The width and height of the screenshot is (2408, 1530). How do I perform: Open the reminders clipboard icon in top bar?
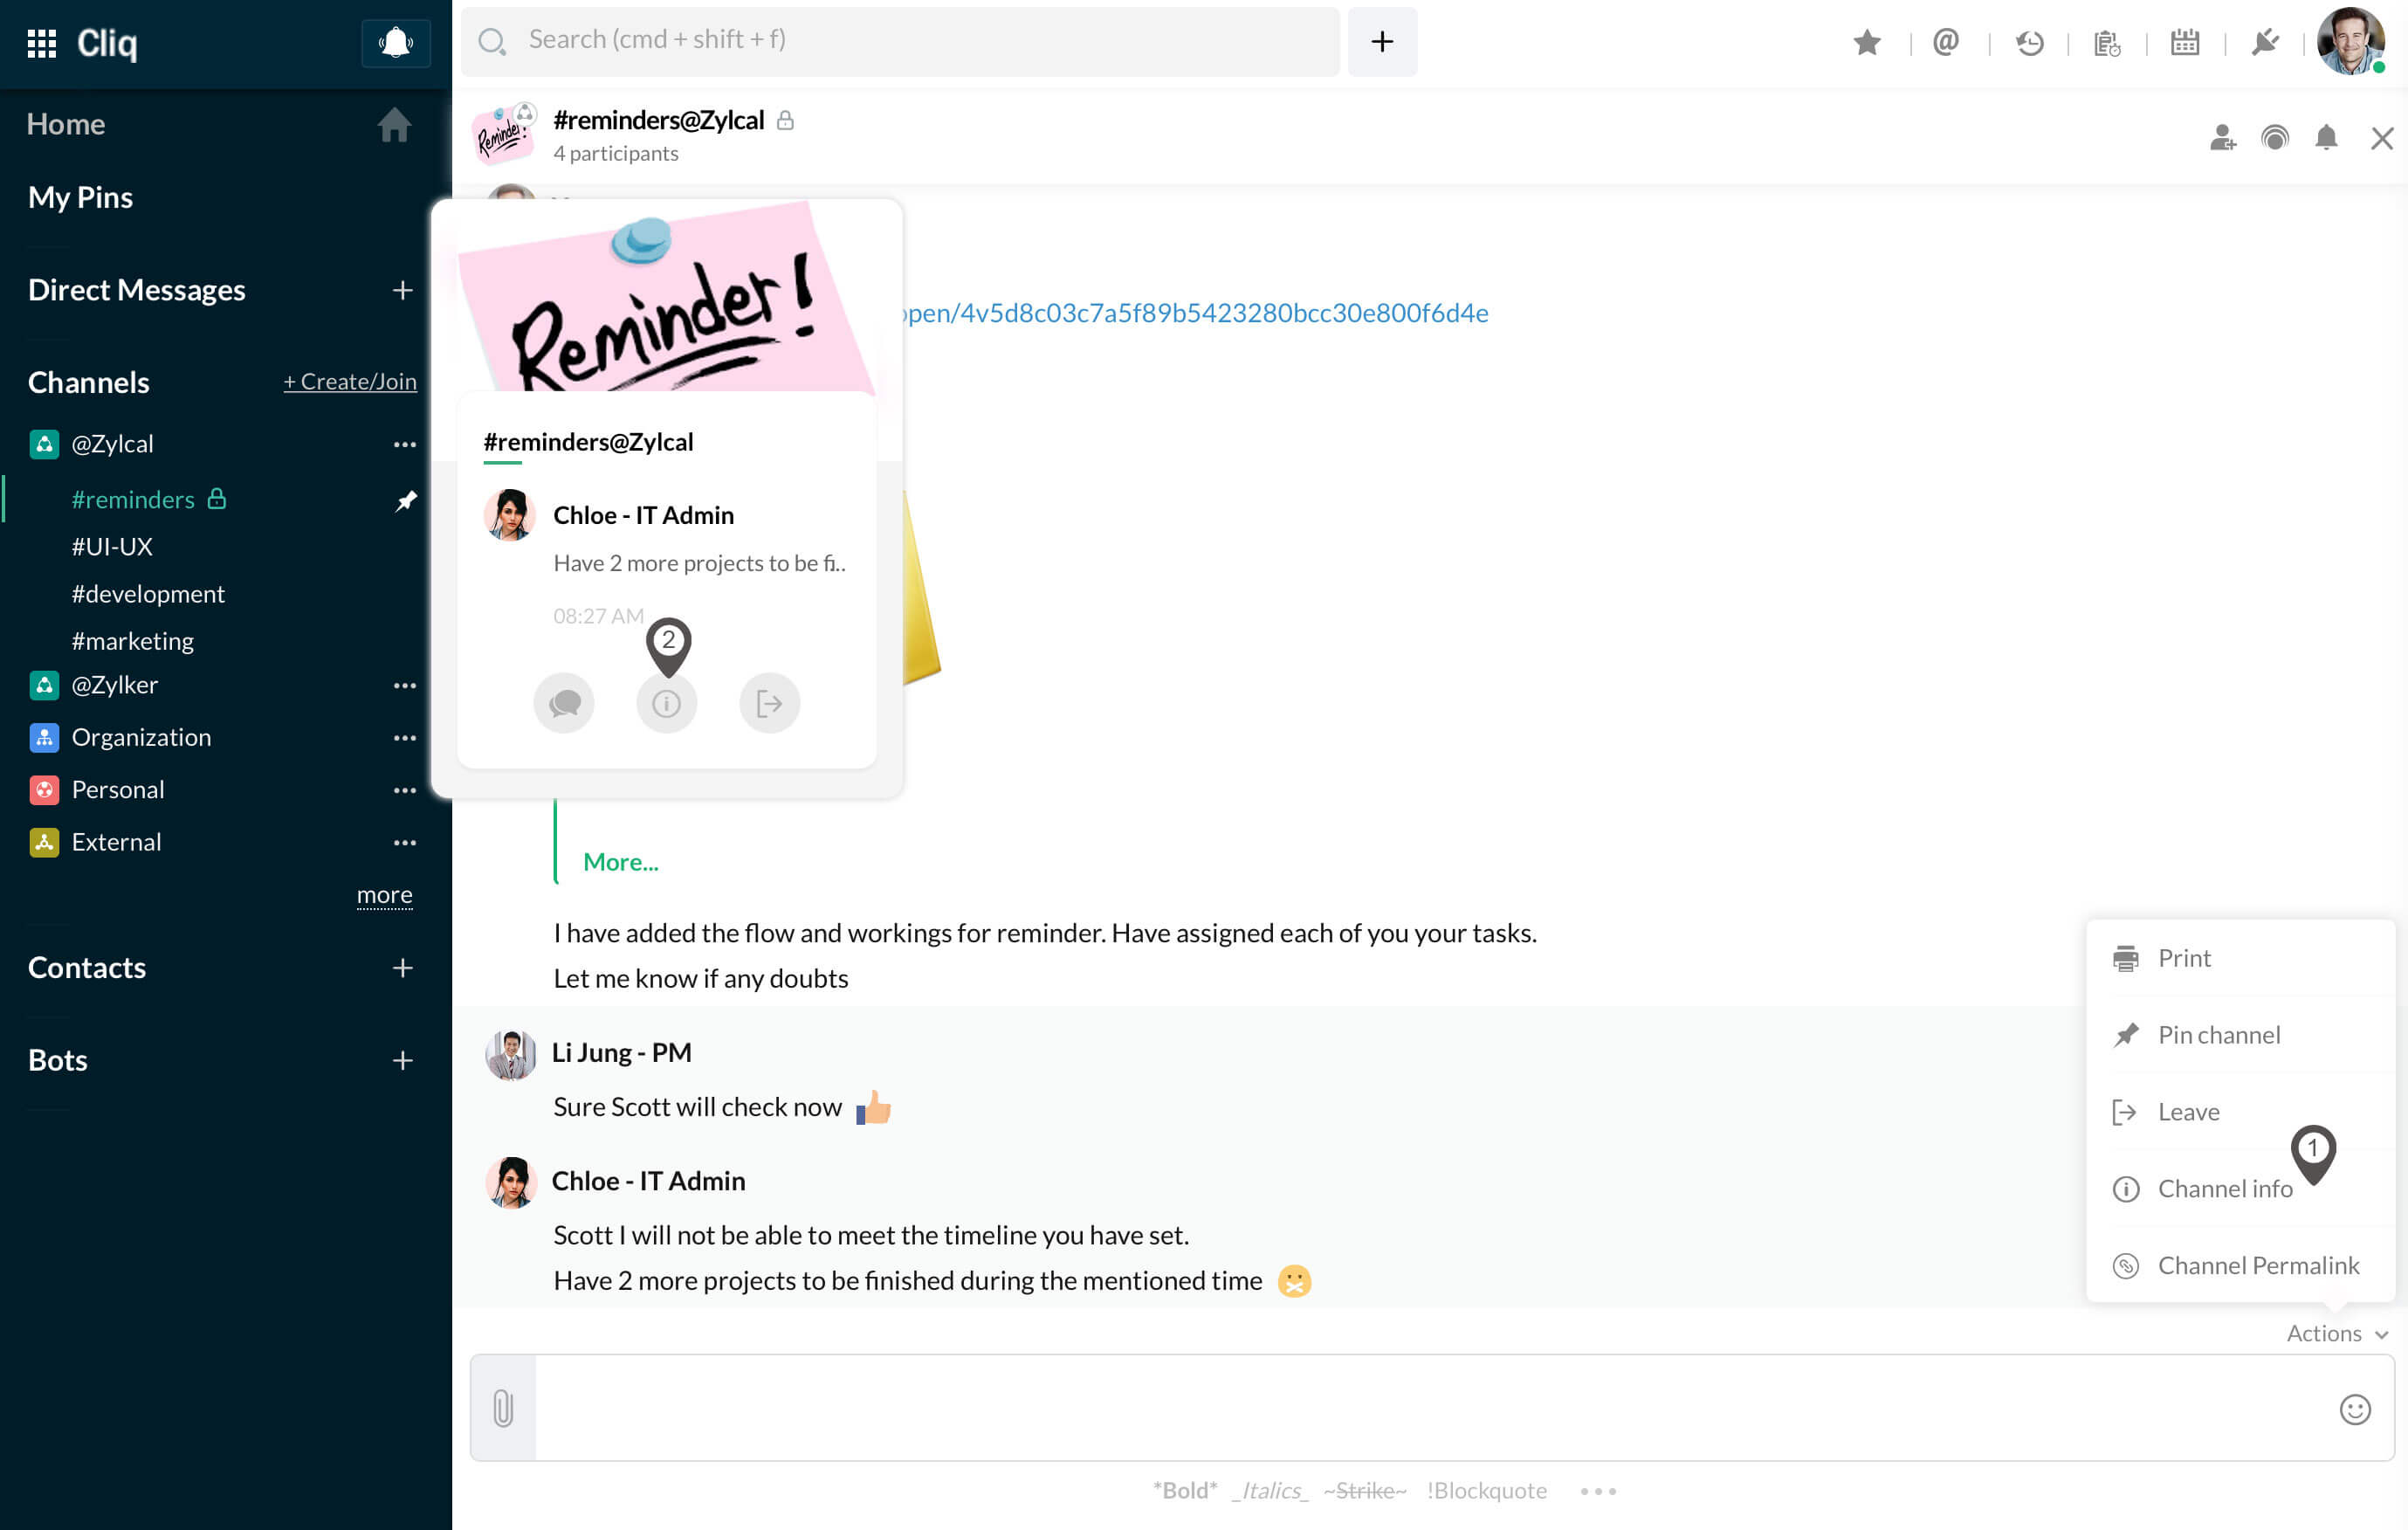(2107, 43)
